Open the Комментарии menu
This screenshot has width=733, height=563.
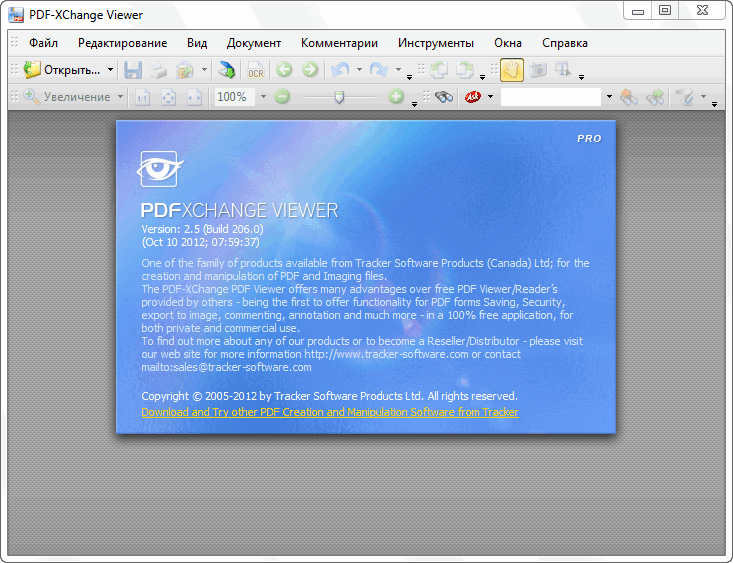click(339, 43)
